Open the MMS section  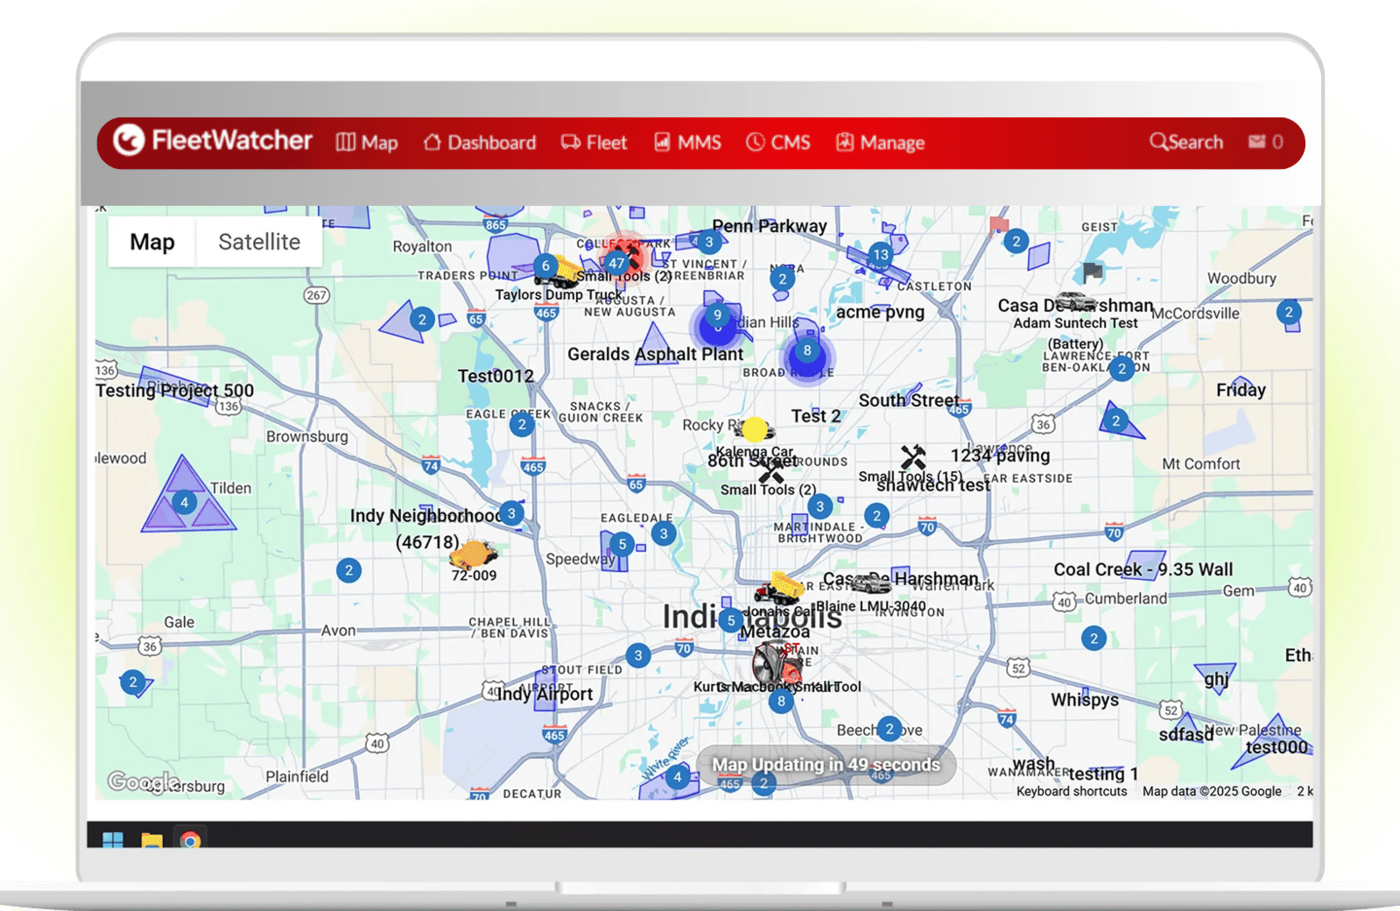[687, 142]
